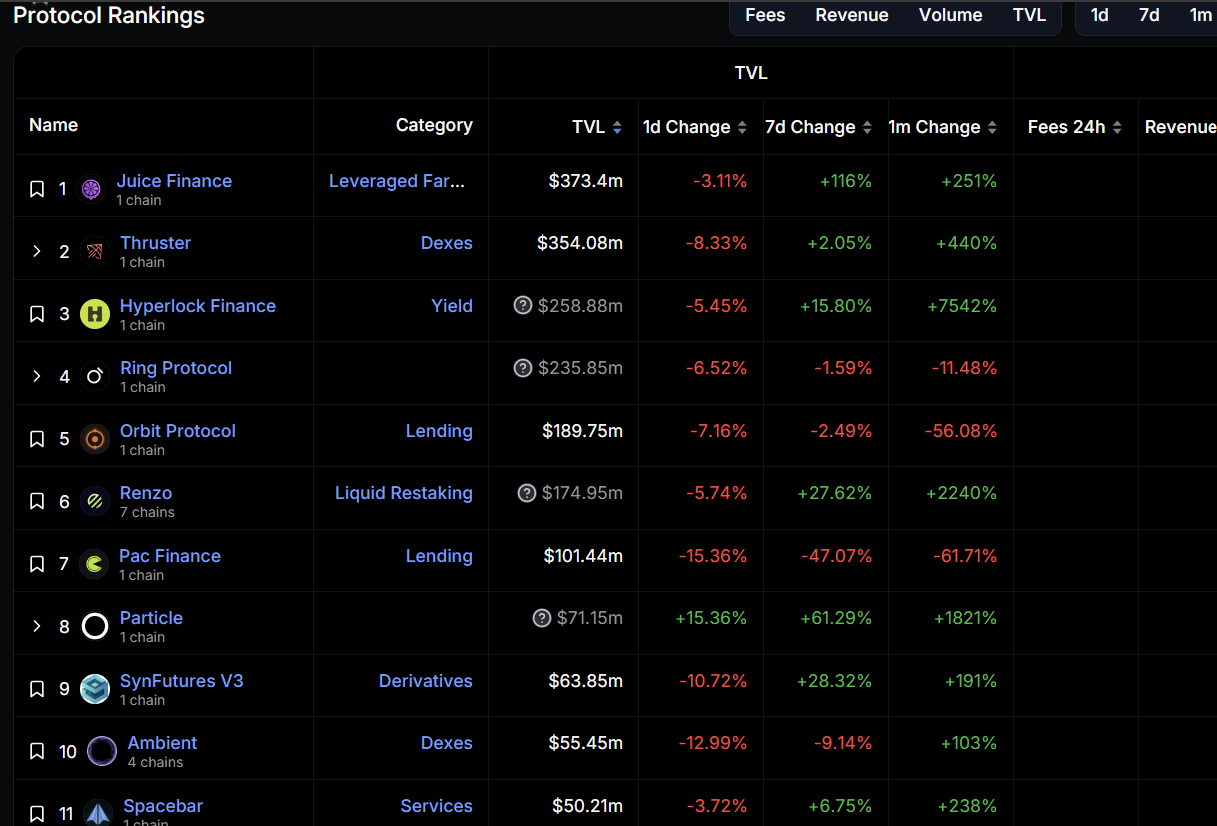Open Ring Protocol link
The width and height of the screenshot is (1217, 826).
pyautogui.click(x=176, y=368)
